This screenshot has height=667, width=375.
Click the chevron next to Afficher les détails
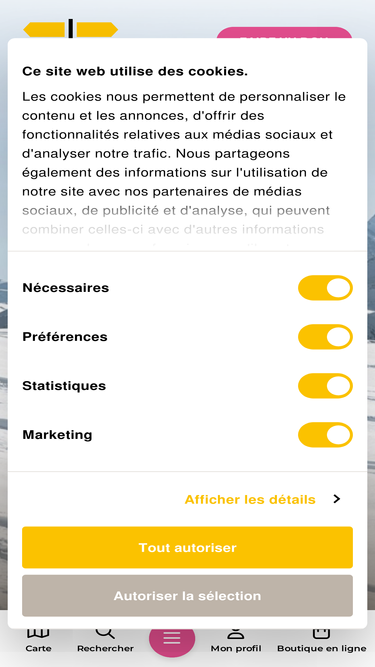(337, 499)
